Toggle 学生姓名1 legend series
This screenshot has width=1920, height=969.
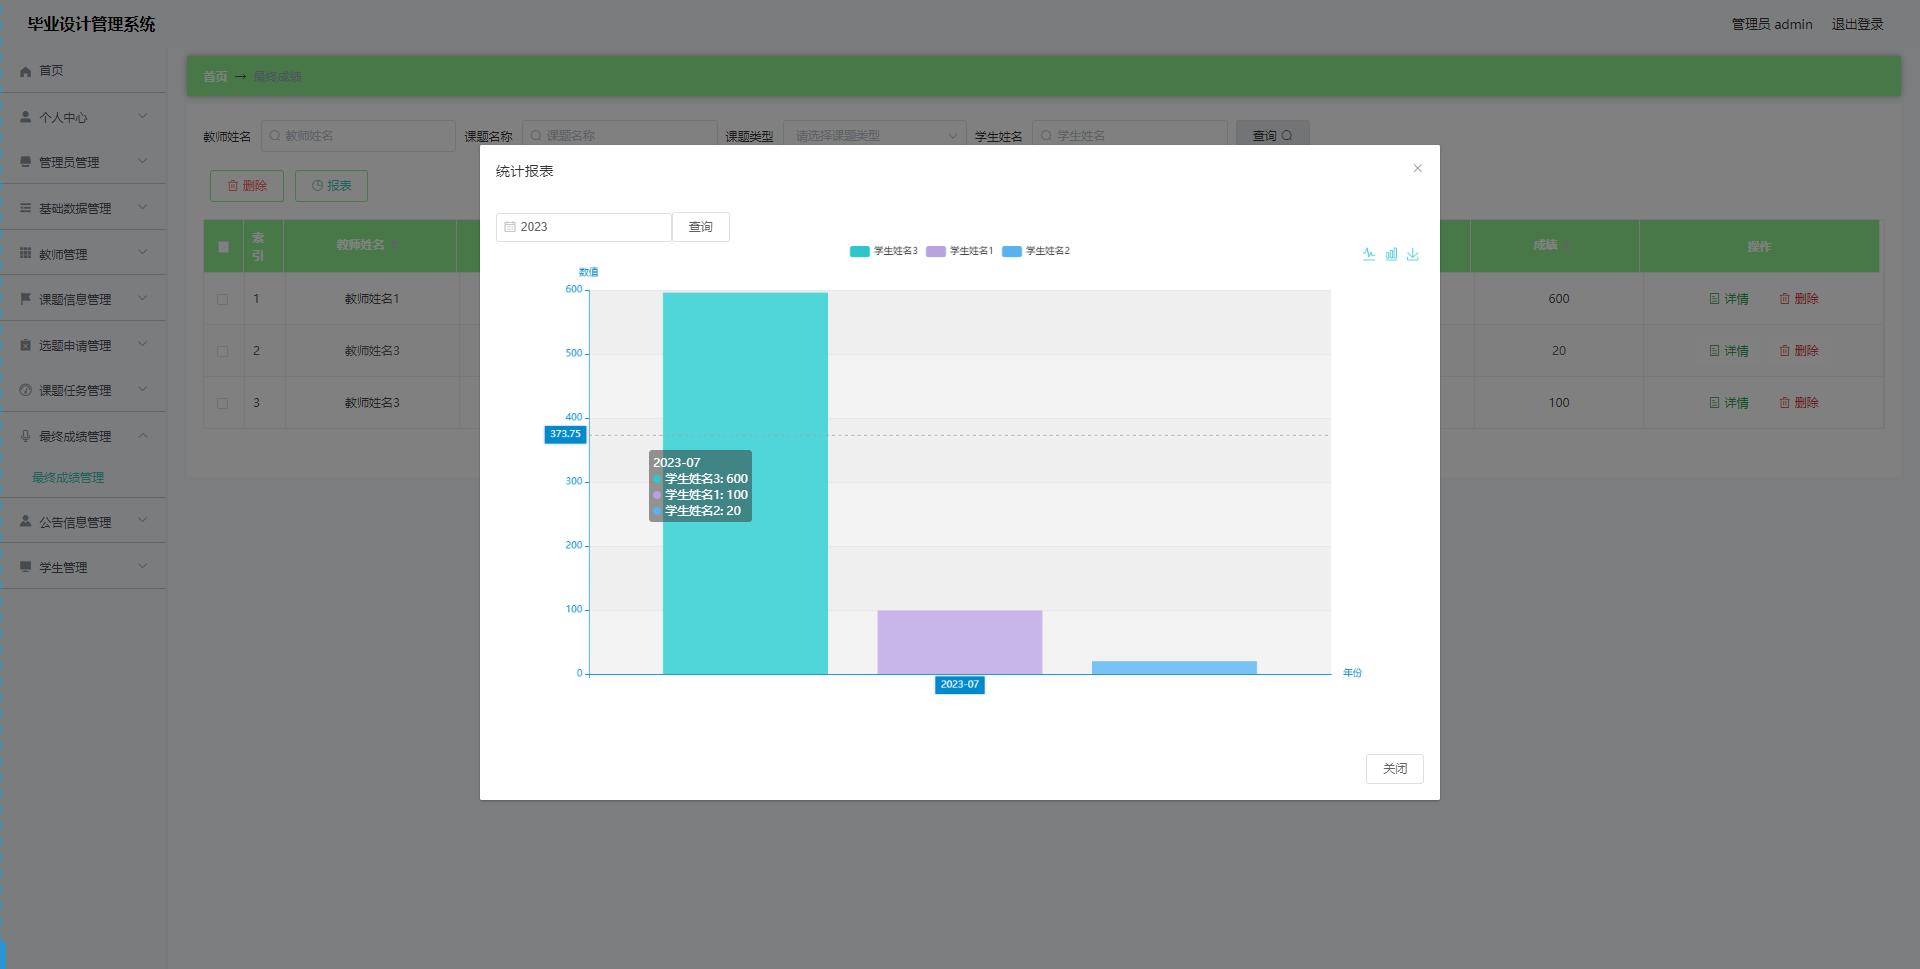coord(959,251)
